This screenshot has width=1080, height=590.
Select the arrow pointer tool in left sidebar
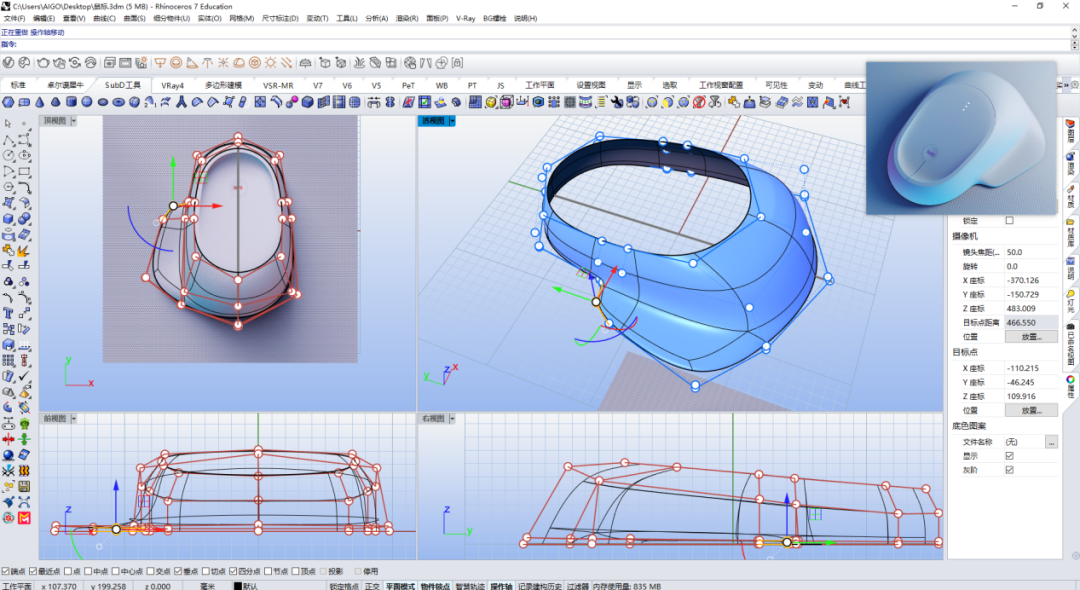coord(8,123)
